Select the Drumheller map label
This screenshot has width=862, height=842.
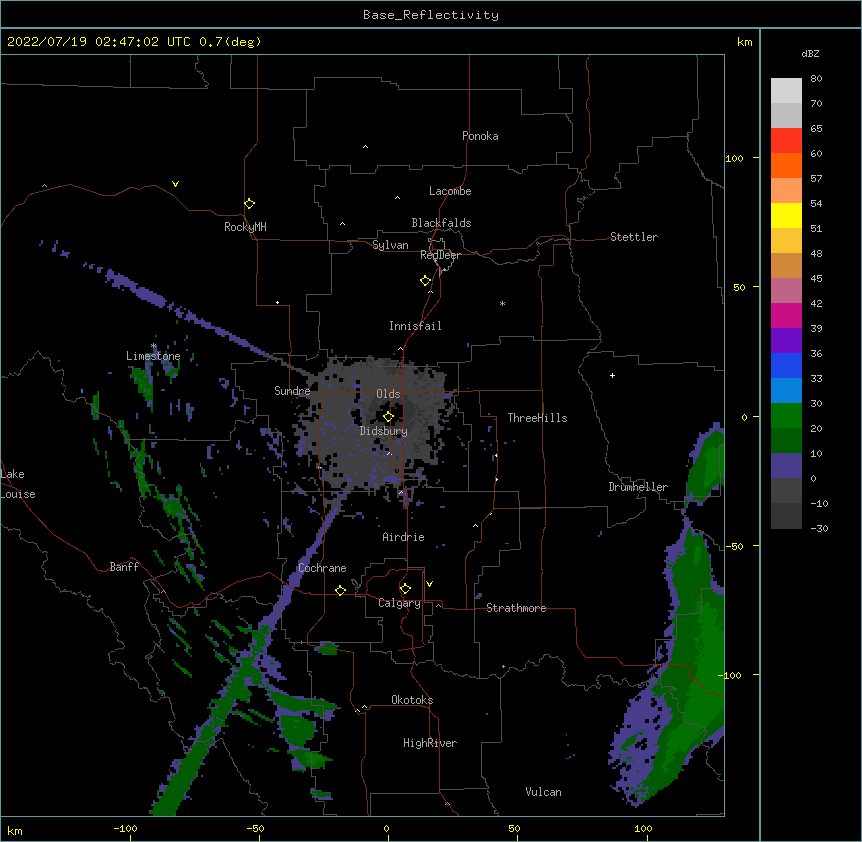coord(638,487)
